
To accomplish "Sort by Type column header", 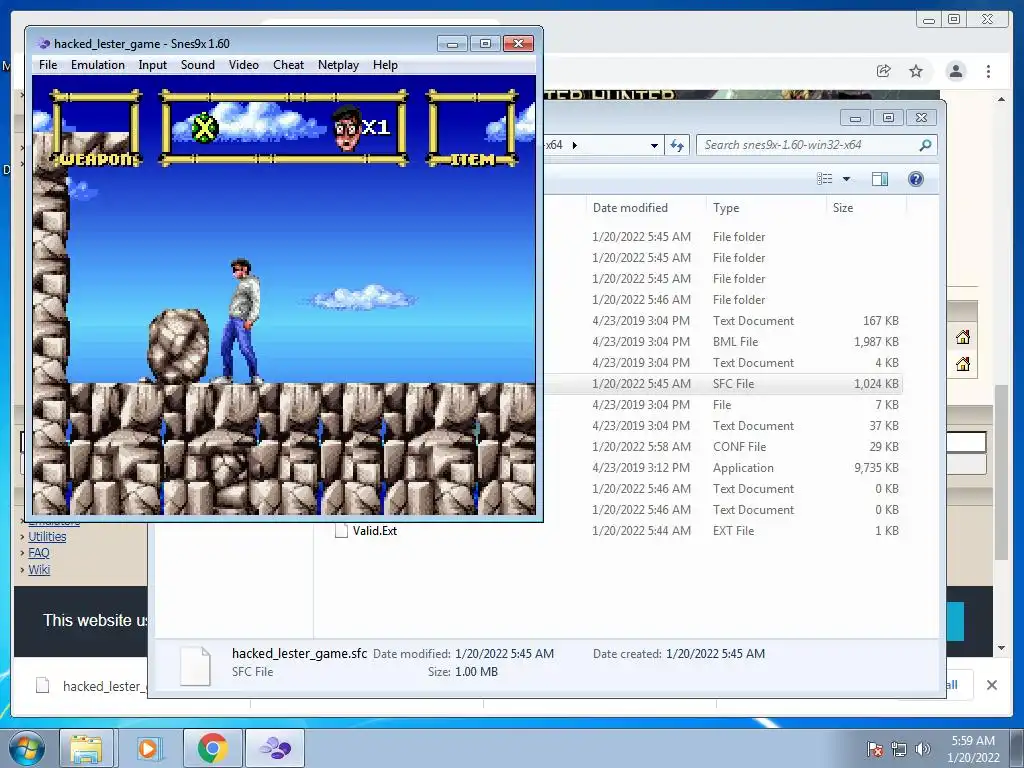I will pos(726,208).
